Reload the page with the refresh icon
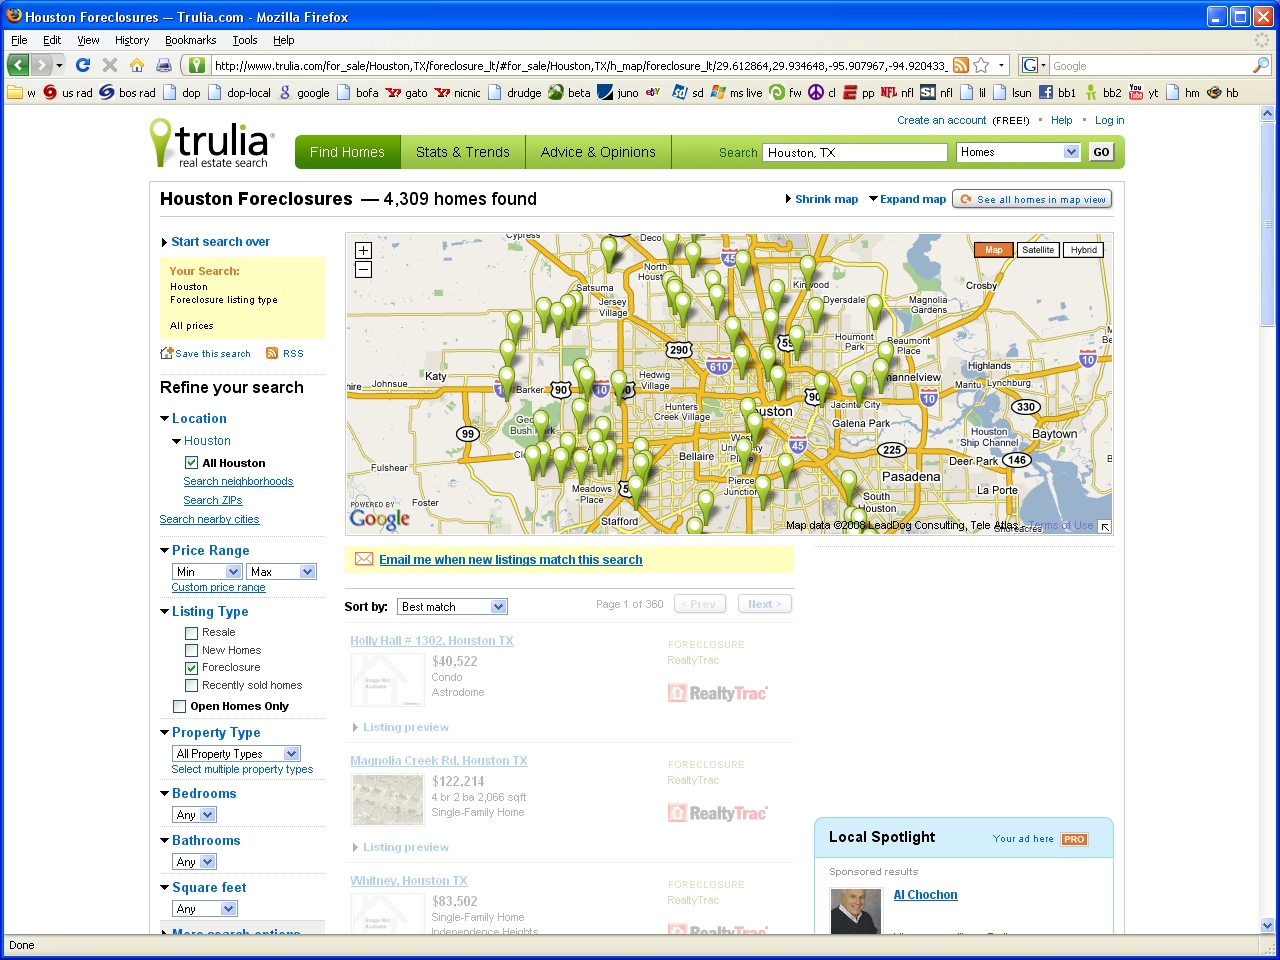 83,65
